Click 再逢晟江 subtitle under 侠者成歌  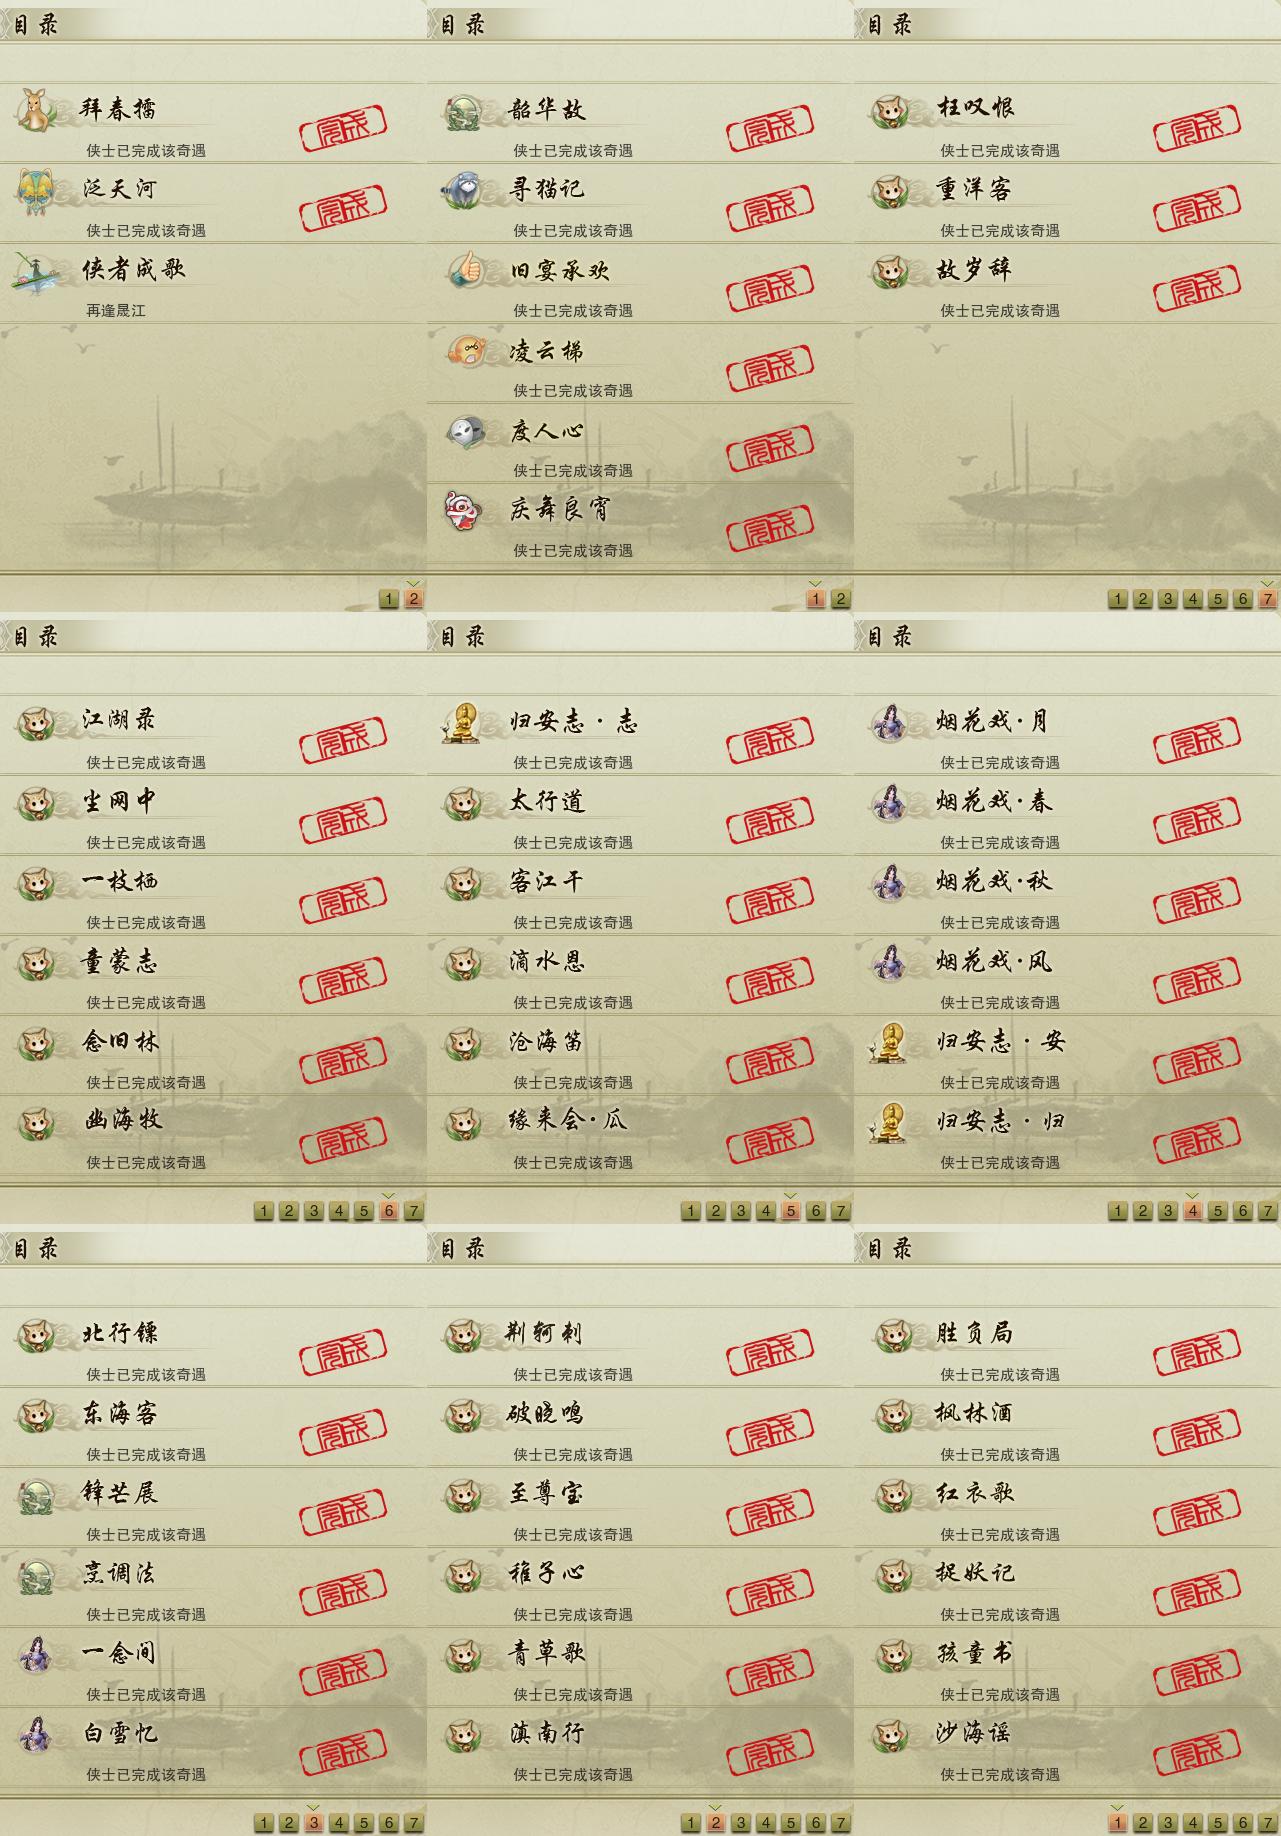[116, 311]
